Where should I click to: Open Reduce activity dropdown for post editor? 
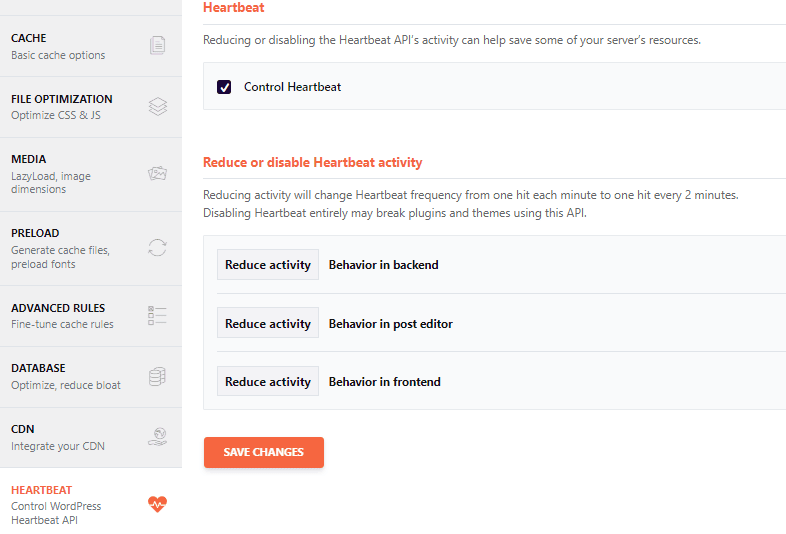tap(268, 324)
